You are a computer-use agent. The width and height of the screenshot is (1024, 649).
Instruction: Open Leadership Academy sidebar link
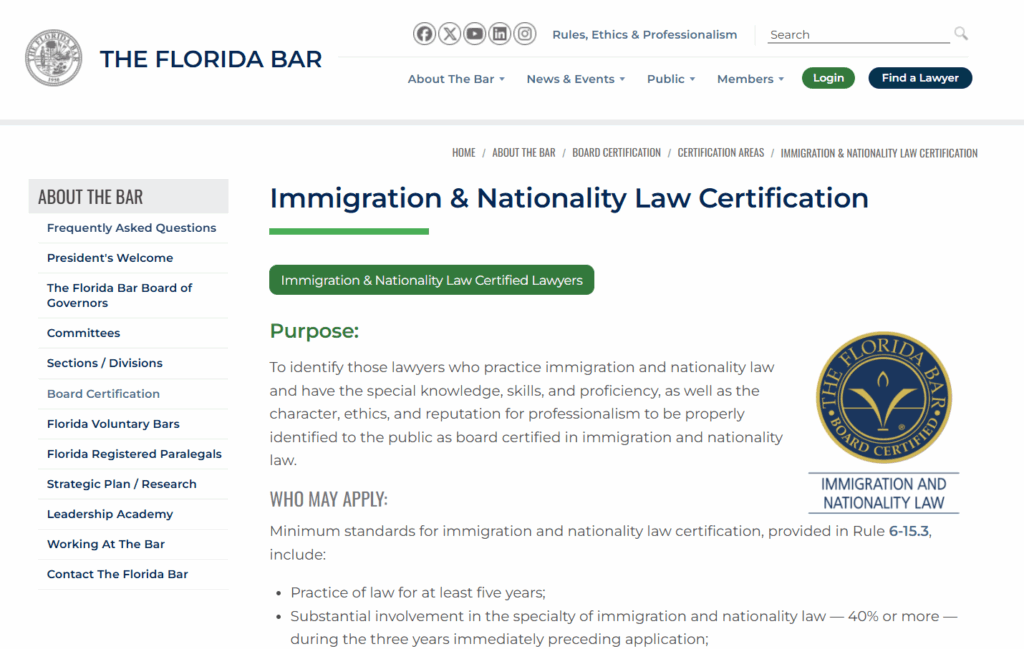[110, 514]
